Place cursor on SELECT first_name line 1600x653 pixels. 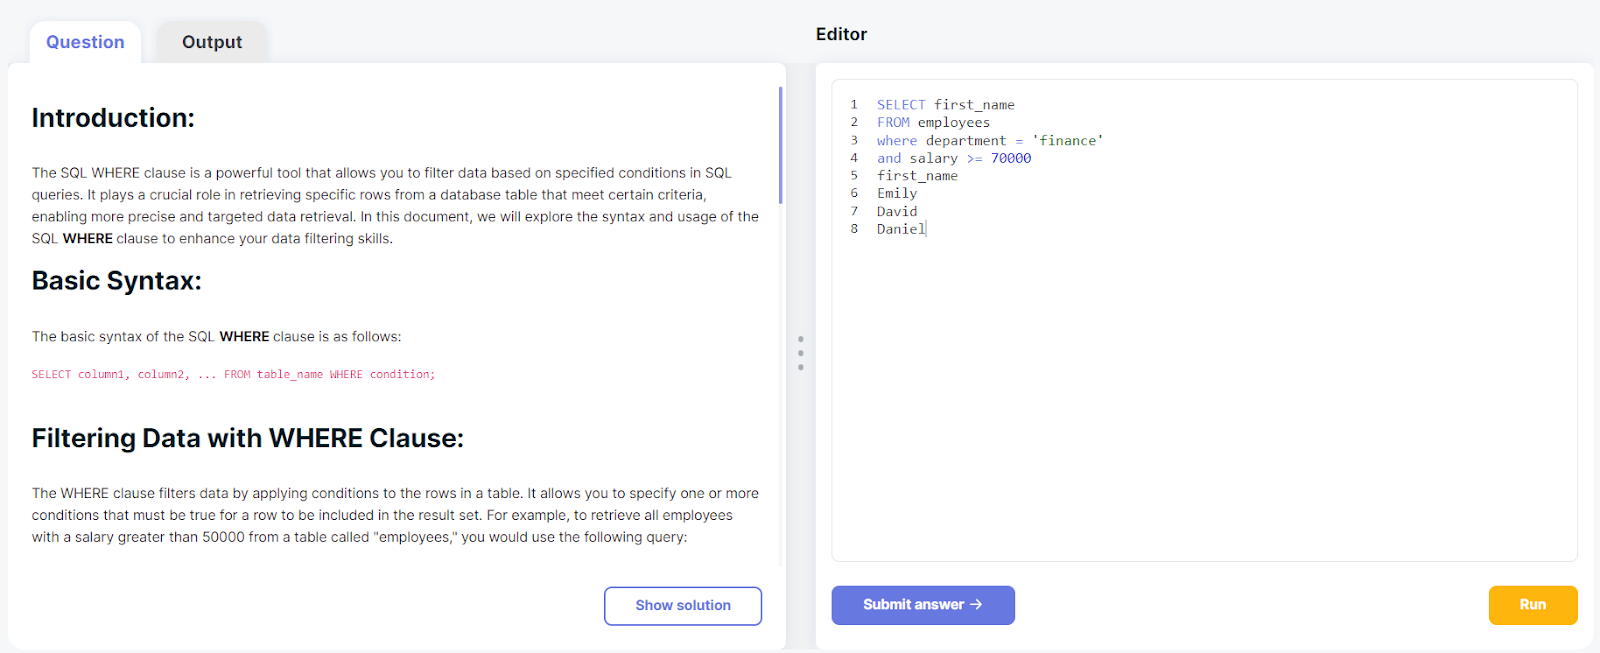[x=945, y=105]
